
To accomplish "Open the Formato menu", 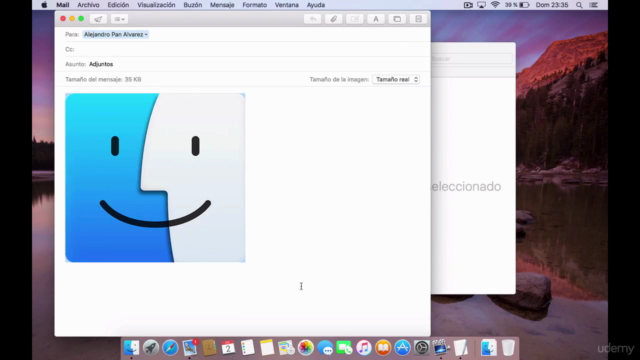I will pyautogui.click(x=254, y=5).
